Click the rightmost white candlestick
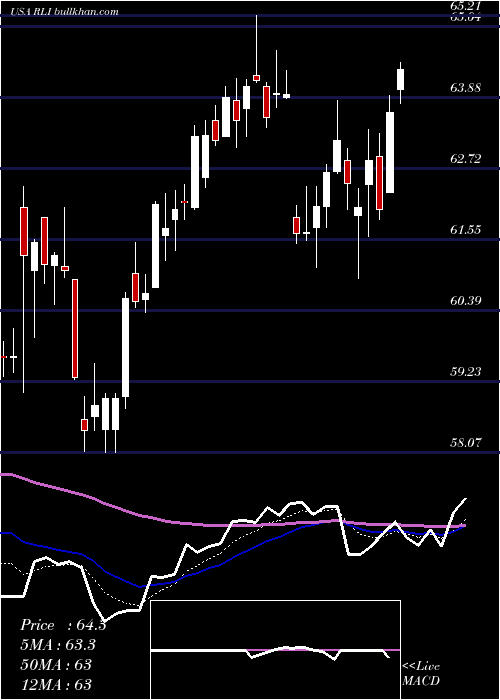Viewport: 500px width, 700px height. (x=400, y=79)
